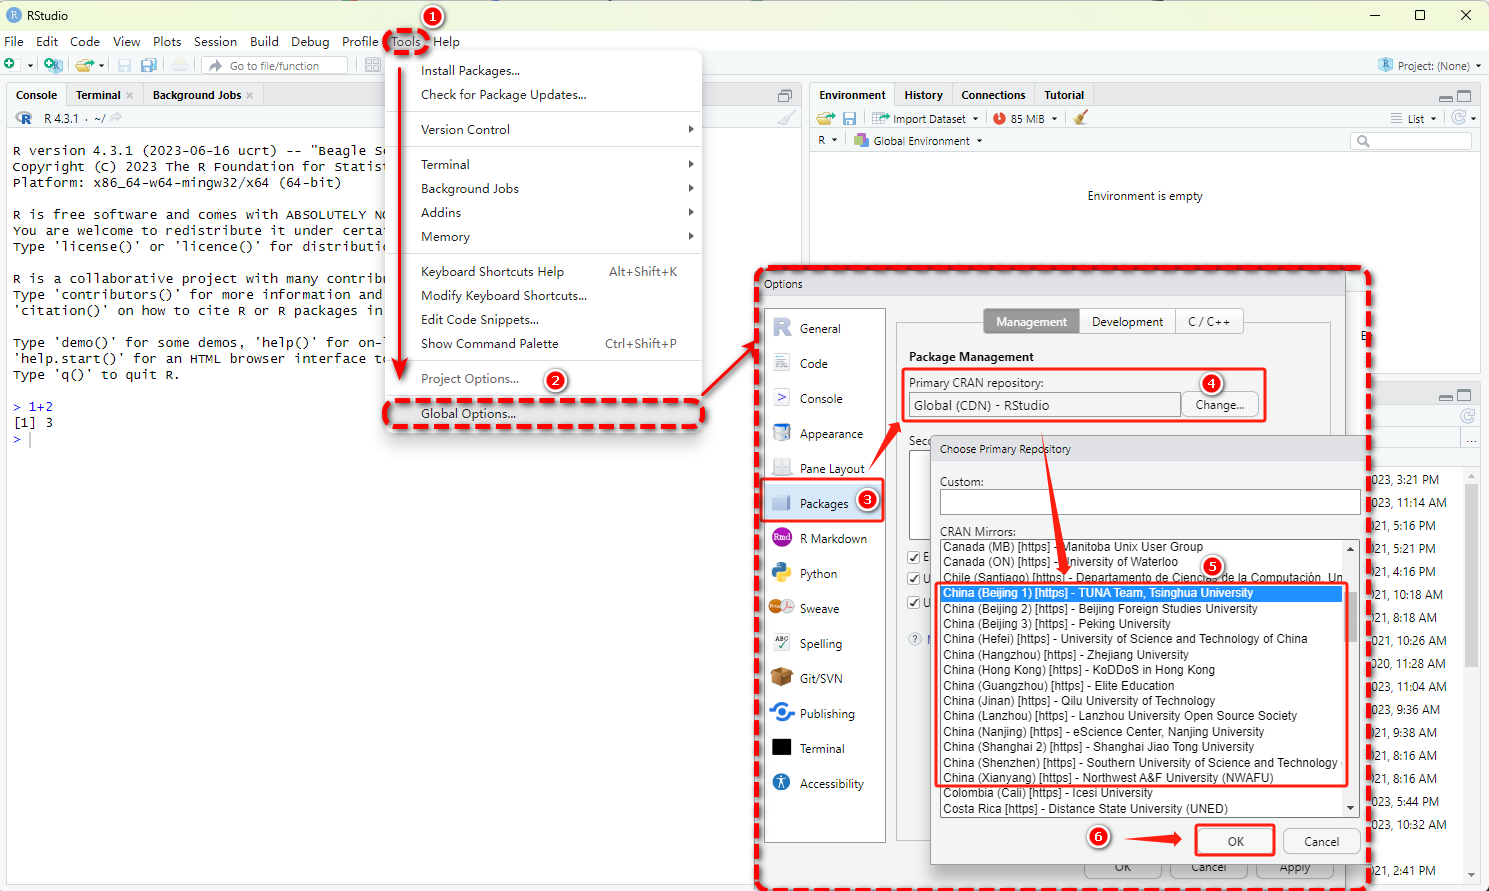The image size is (1489, 891).
Task: Select General in Options sidebar
Action: [x=825, y=328]
